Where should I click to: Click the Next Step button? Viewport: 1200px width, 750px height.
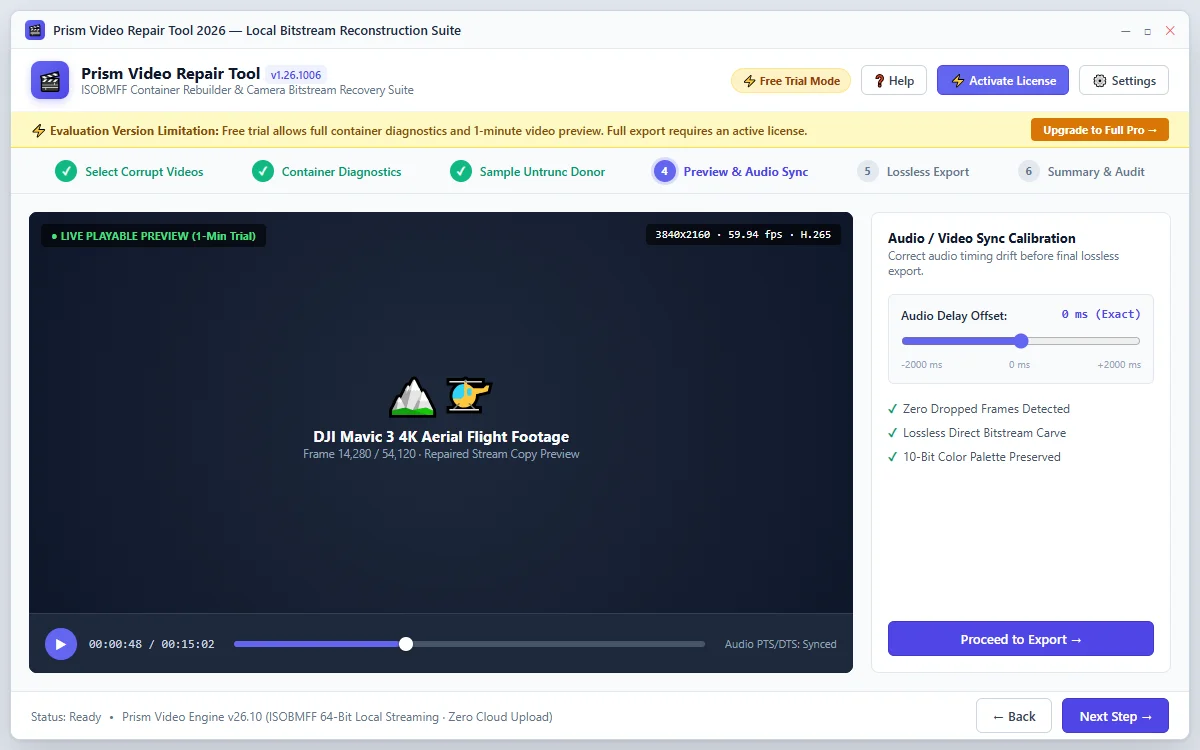(1115, 716)
